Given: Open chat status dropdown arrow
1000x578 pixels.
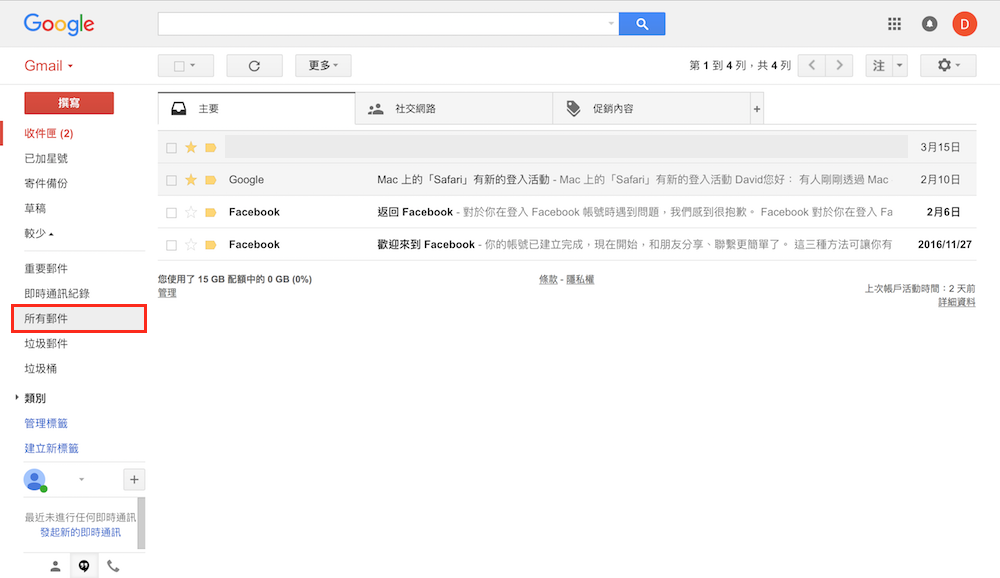Looking at the screenshot, I should pyautogui.click(x=81, y=479).
